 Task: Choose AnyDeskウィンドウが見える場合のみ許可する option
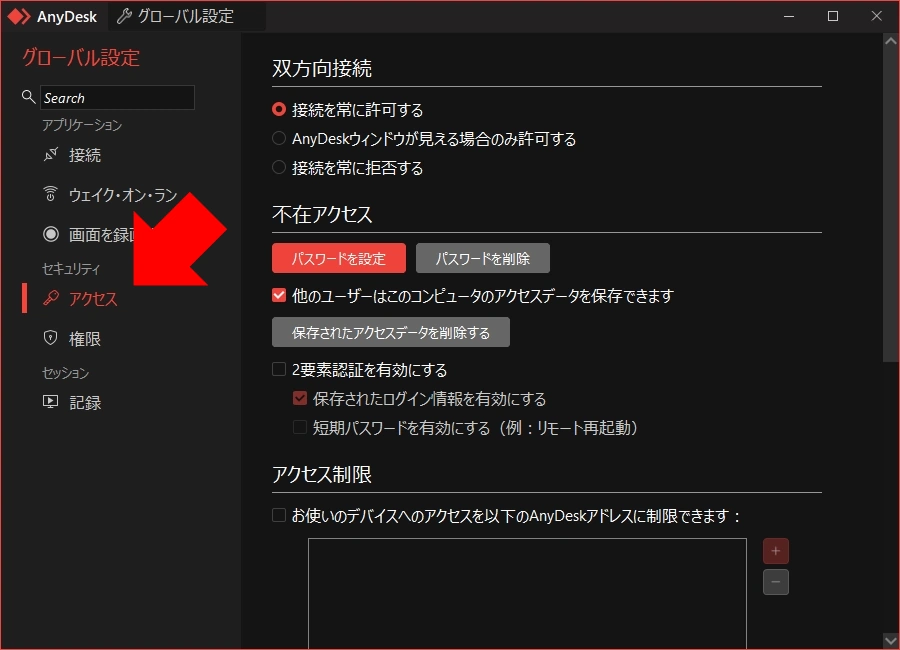click(279, 138)
